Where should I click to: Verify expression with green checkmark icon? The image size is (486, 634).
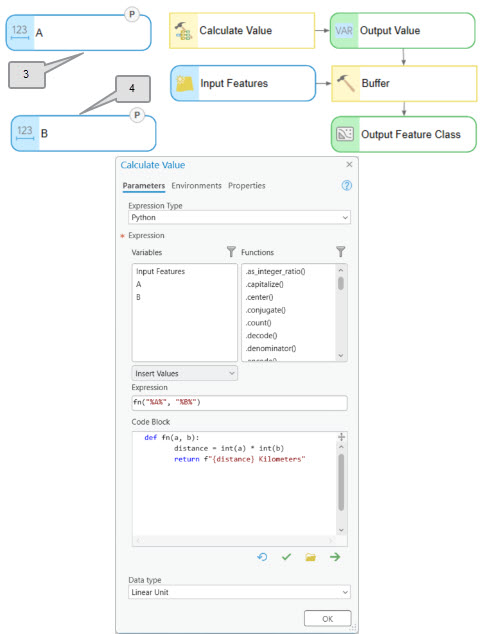[286, 557]
